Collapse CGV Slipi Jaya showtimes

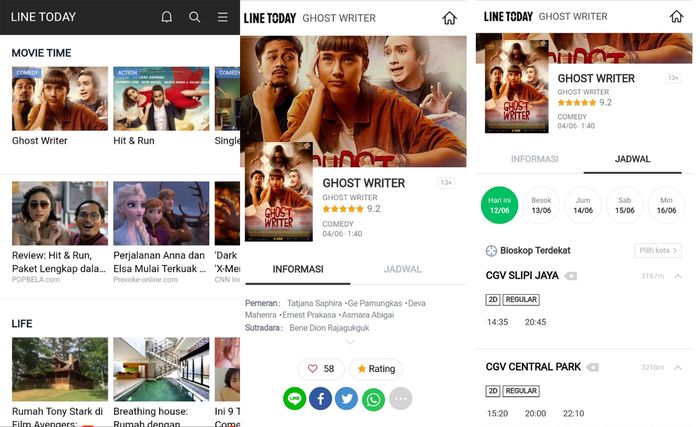678,276
